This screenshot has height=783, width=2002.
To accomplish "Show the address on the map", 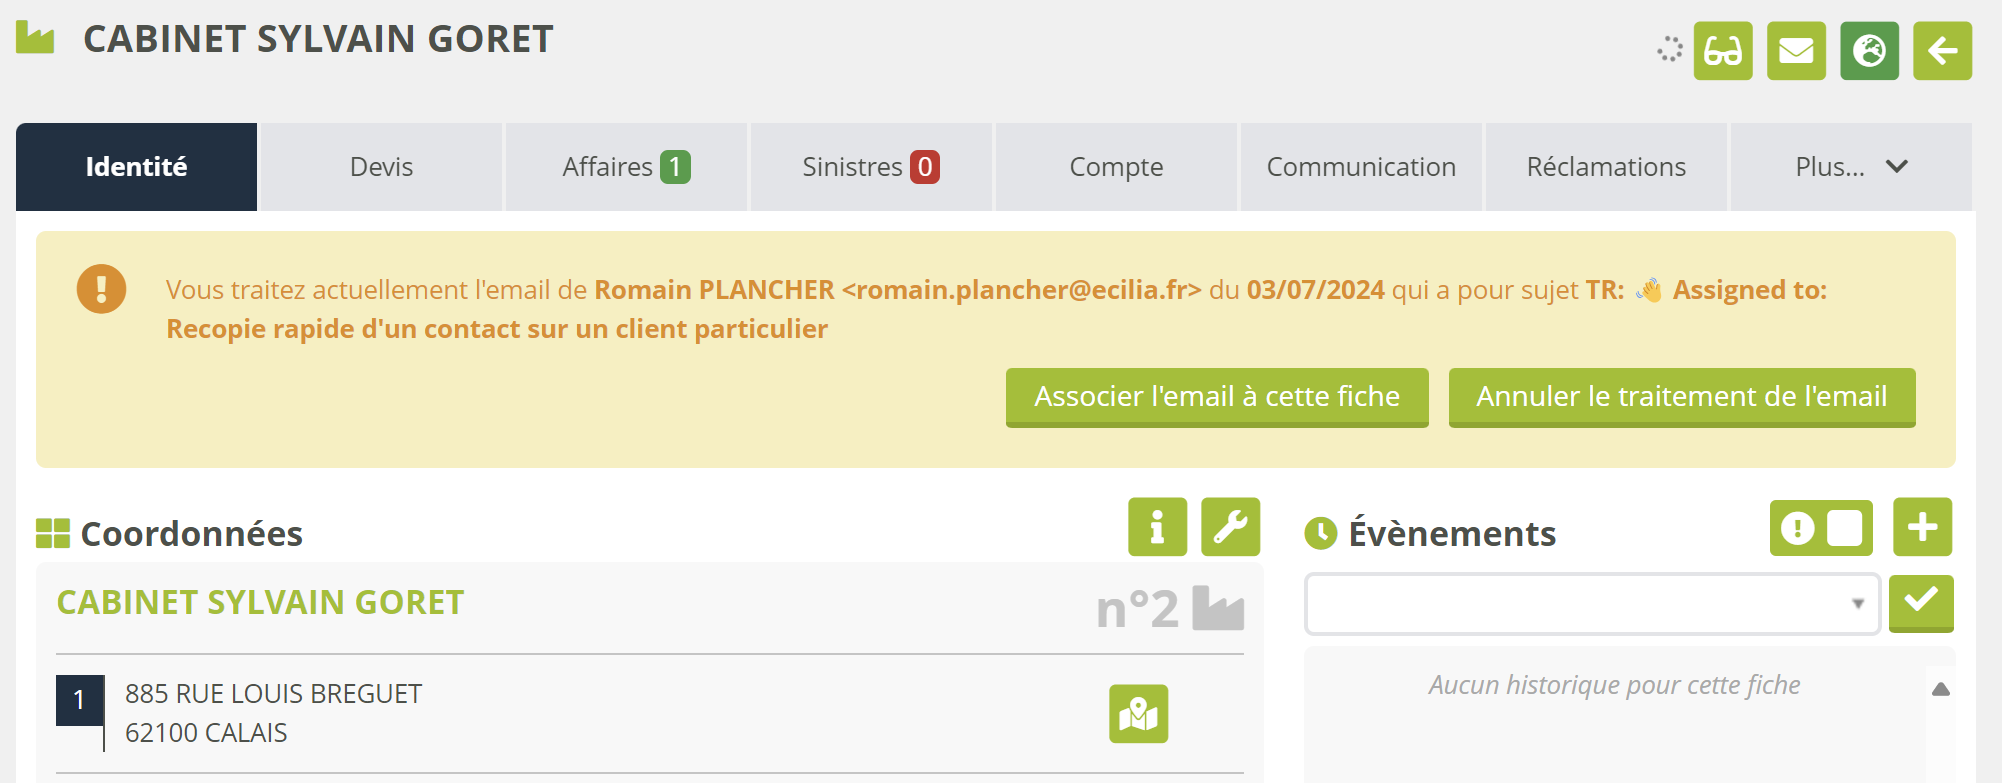I will point(1138,714).
